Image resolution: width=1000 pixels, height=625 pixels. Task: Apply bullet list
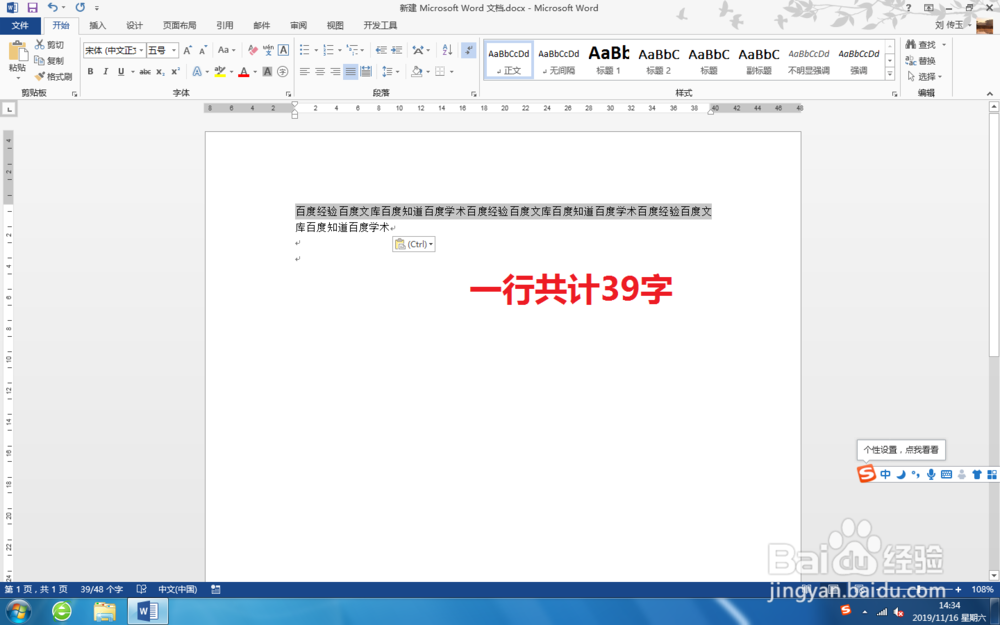pos(305,50)
